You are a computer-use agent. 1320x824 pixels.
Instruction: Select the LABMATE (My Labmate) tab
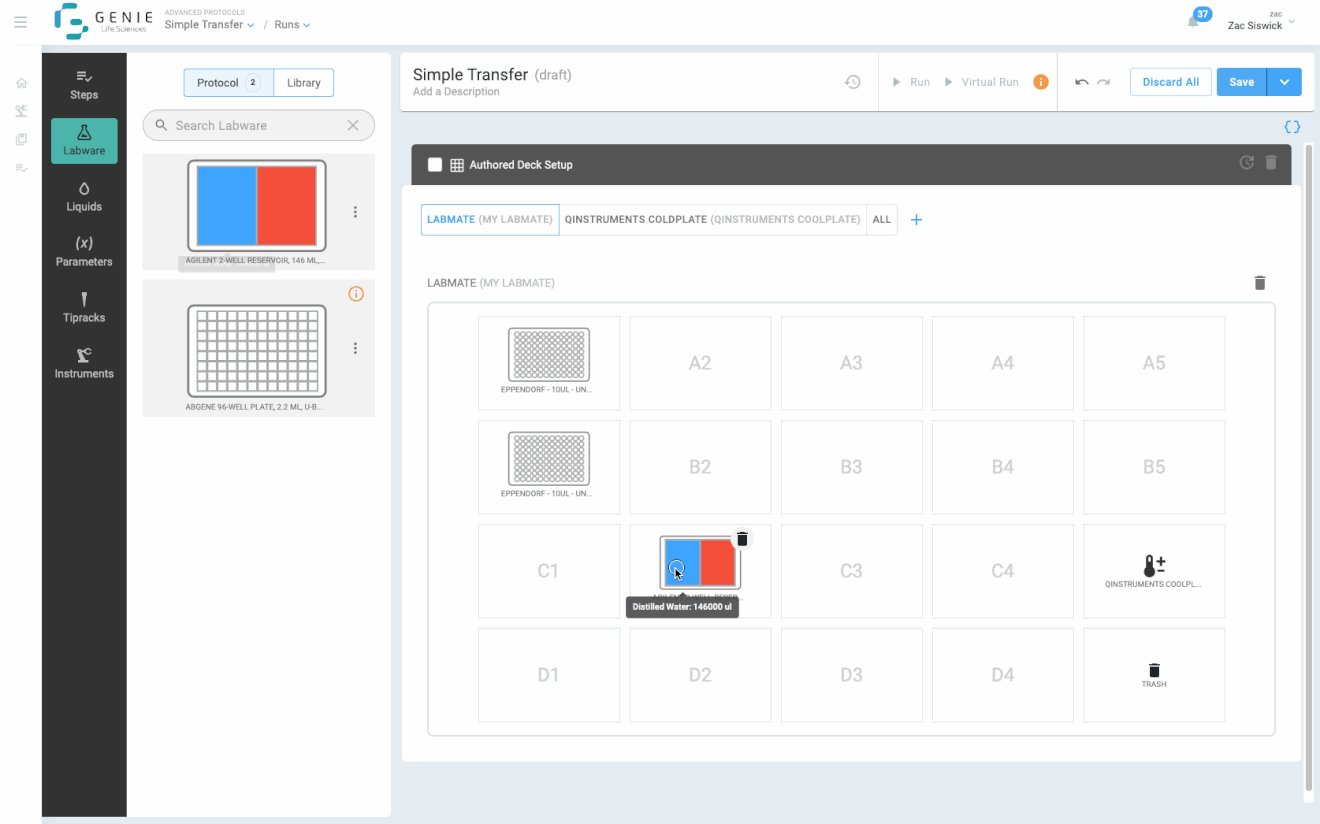[490, 220]
